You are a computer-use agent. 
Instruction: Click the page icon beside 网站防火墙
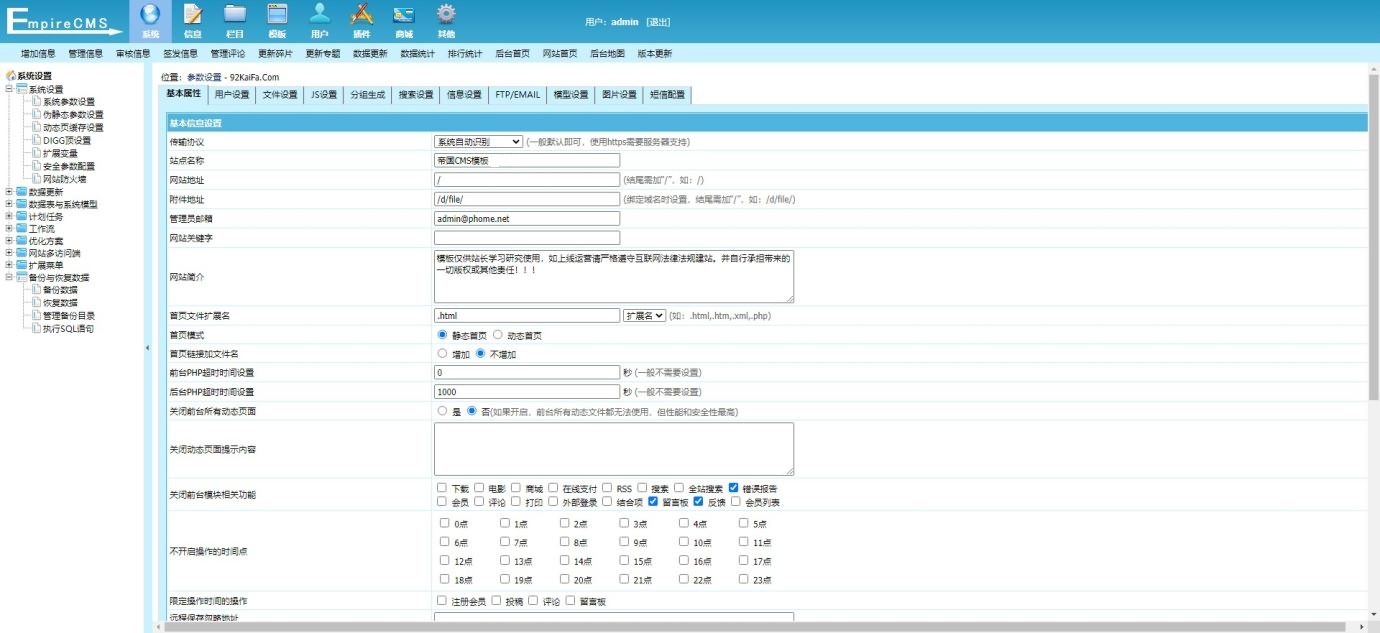click(37, 179)
